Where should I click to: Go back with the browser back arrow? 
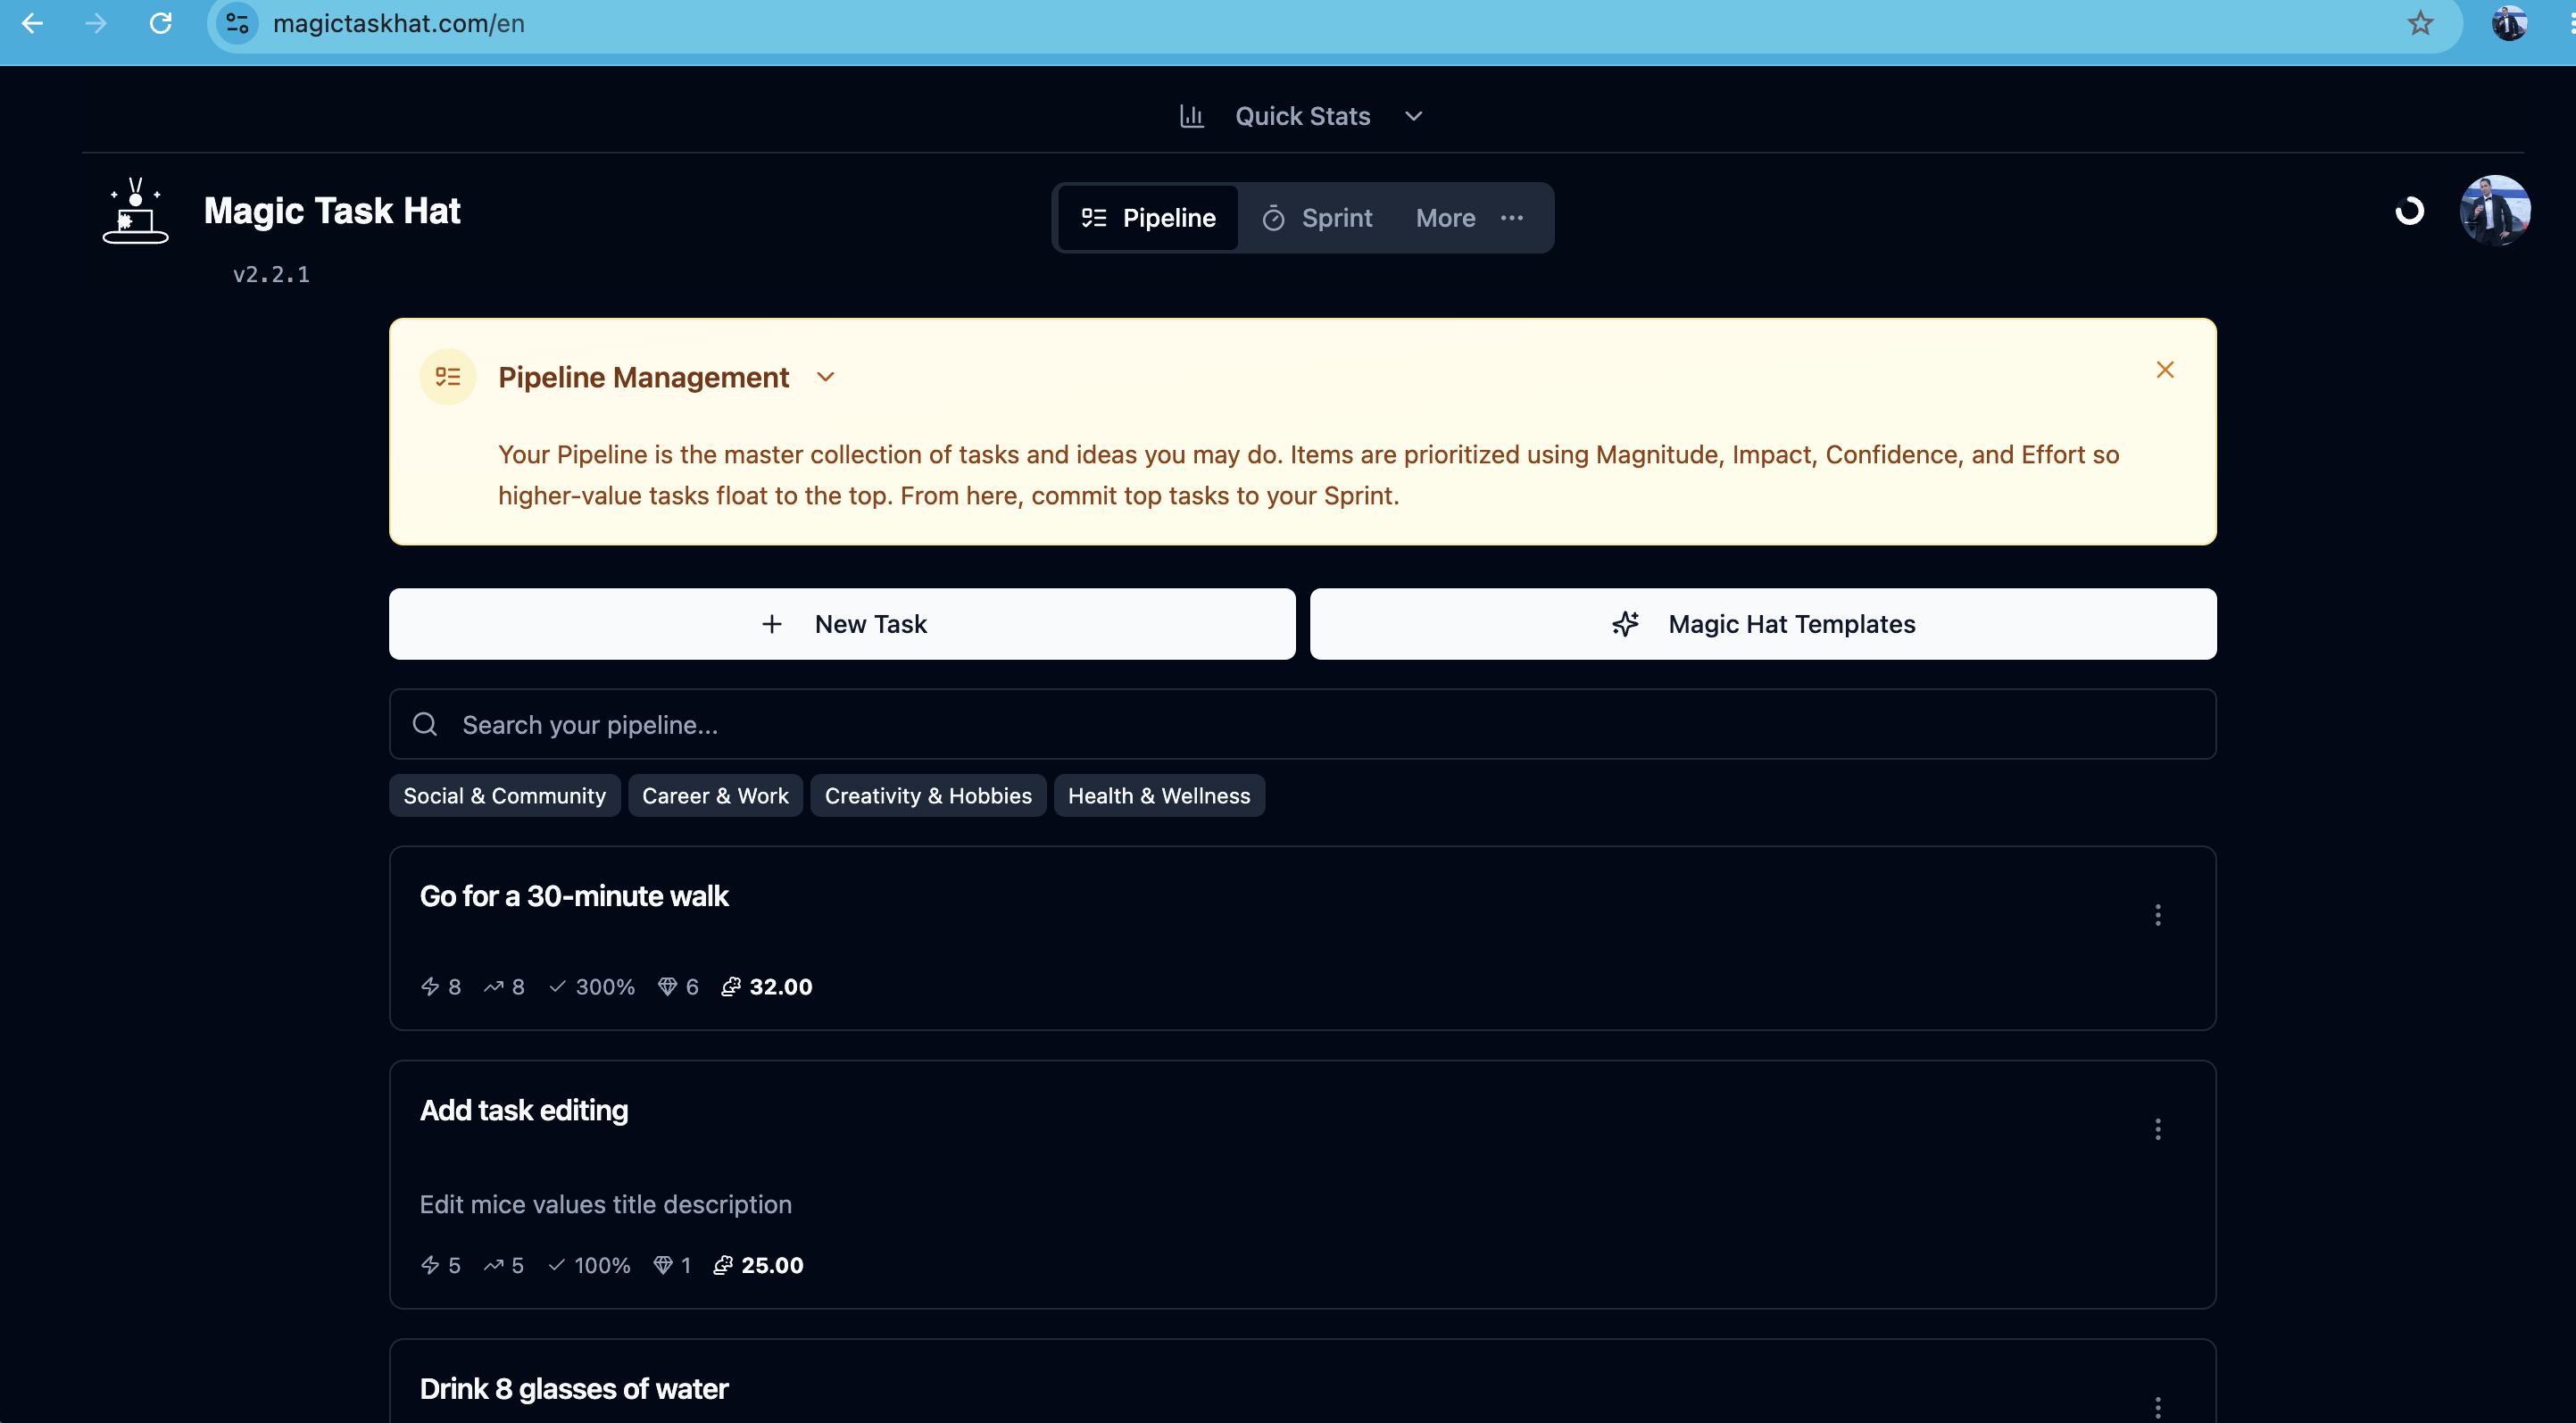coord(32,23)
